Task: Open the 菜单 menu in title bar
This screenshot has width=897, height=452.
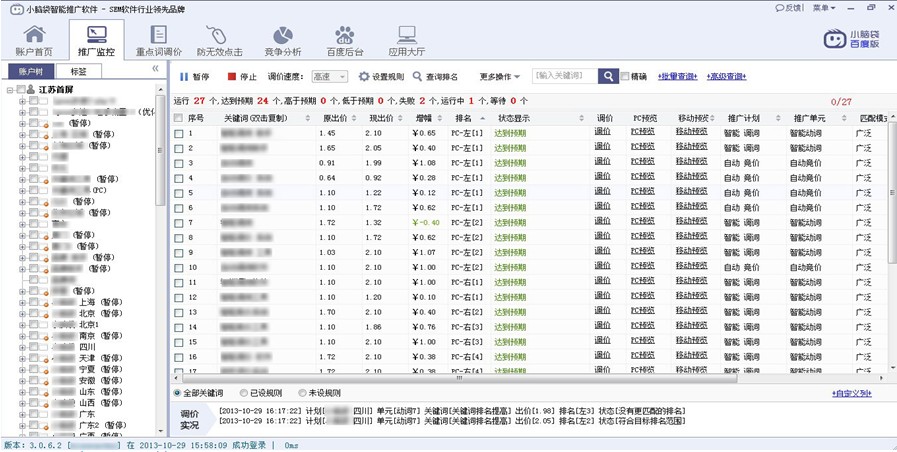Action: pos(823,8)
